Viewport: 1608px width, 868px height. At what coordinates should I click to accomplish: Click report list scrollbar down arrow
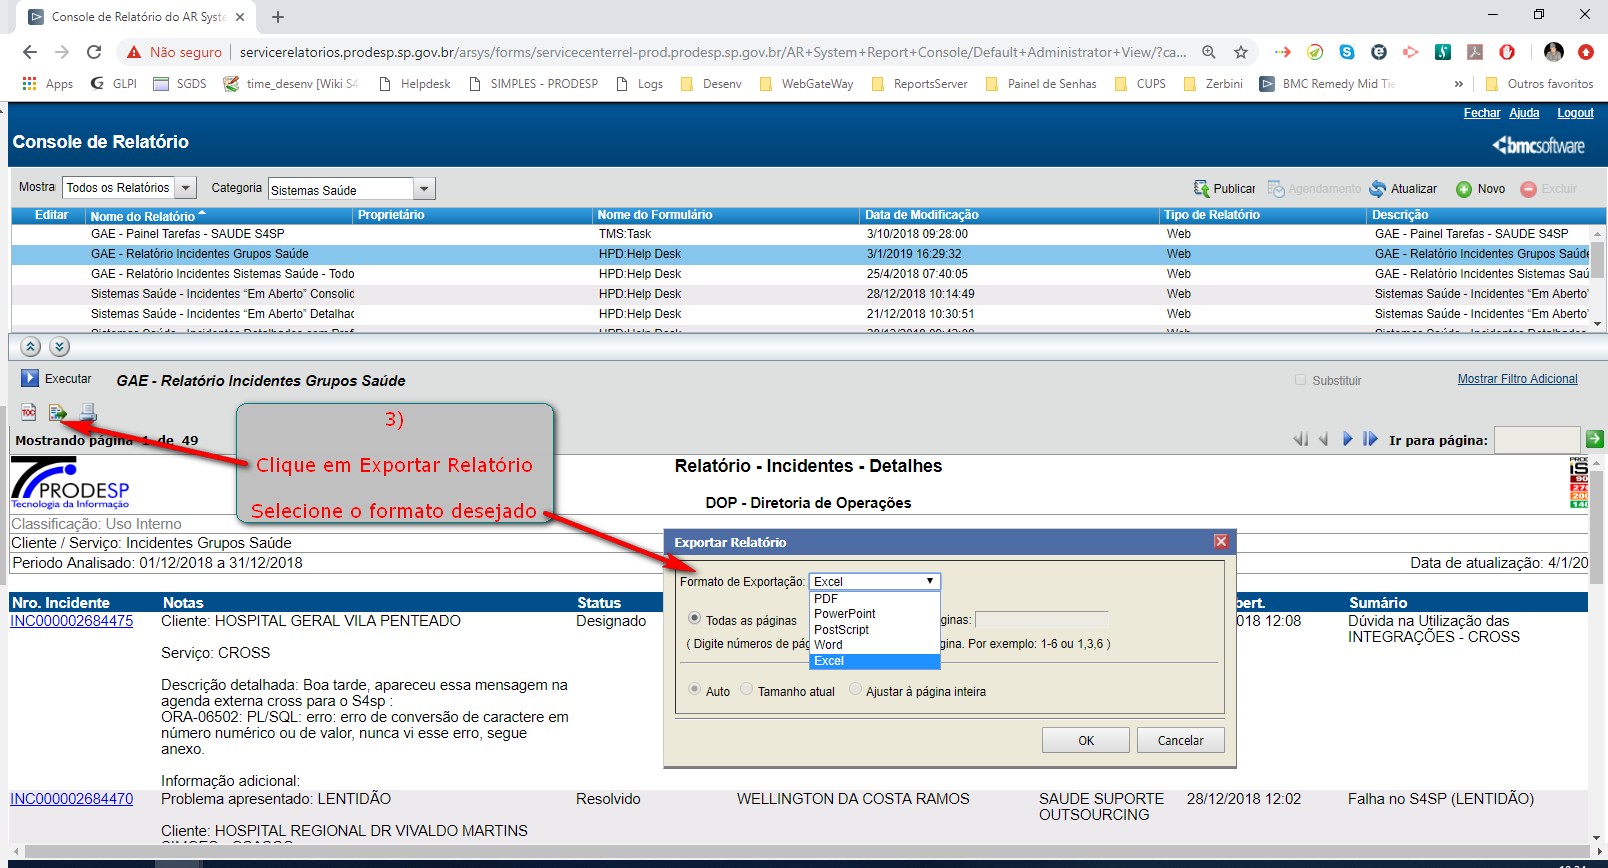click(1598, 323)
